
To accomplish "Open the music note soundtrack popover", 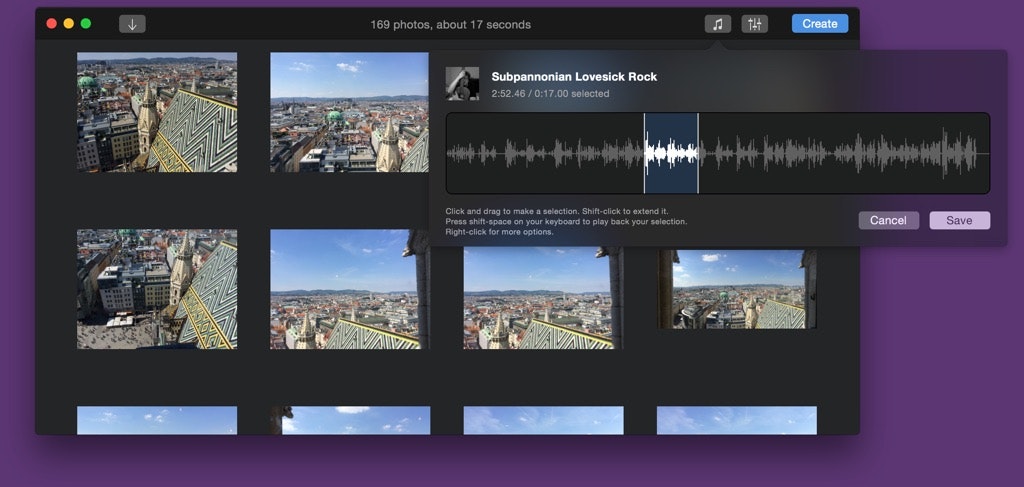I will [718, 24].
